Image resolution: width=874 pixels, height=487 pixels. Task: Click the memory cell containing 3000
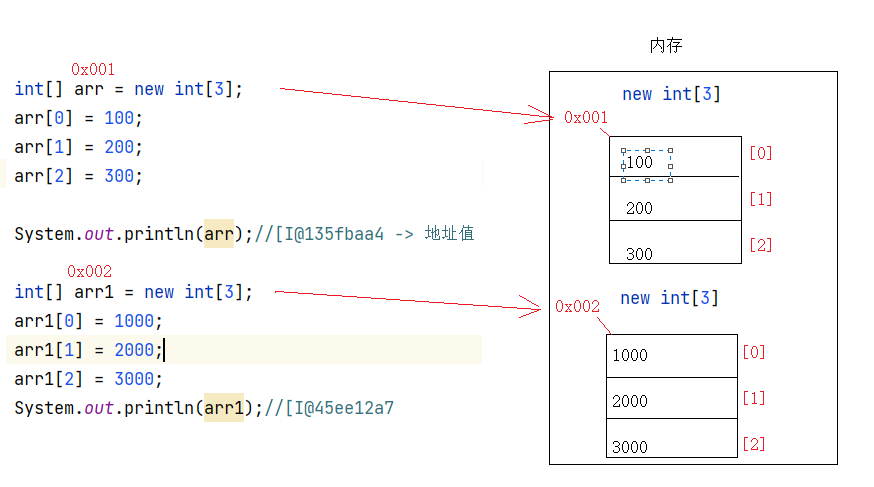click(x=671, y=439)
